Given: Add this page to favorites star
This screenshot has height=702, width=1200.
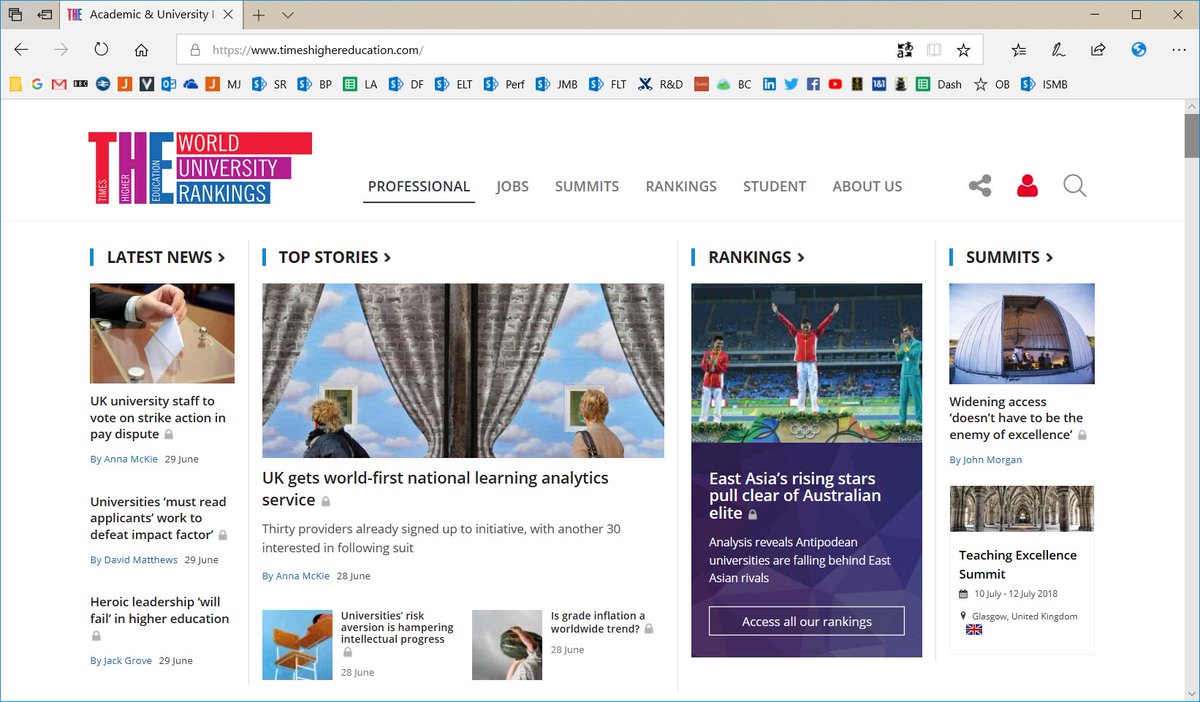Looking at the screenshot, I should tap(963, 50).
